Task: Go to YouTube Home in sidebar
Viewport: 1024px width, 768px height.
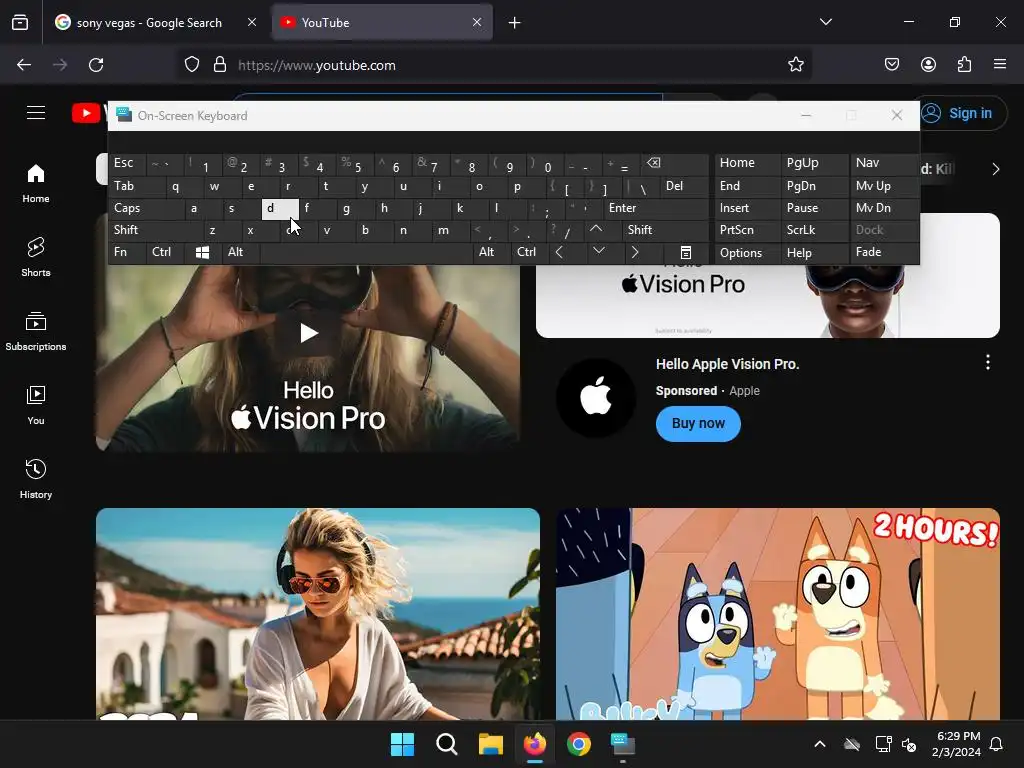Action: [36, 184]
